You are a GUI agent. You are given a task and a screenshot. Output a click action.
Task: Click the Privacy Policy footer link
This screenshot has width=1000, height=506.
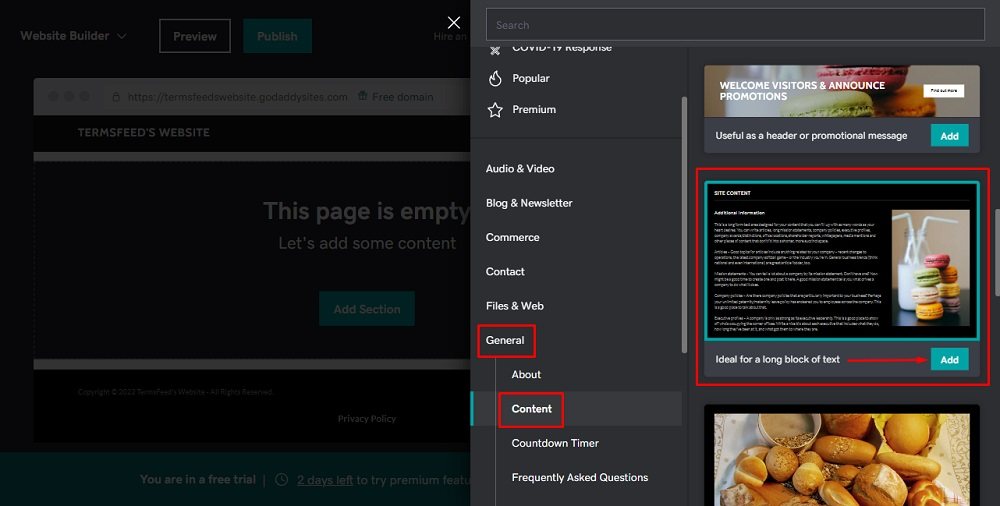(x=367, y=419)
